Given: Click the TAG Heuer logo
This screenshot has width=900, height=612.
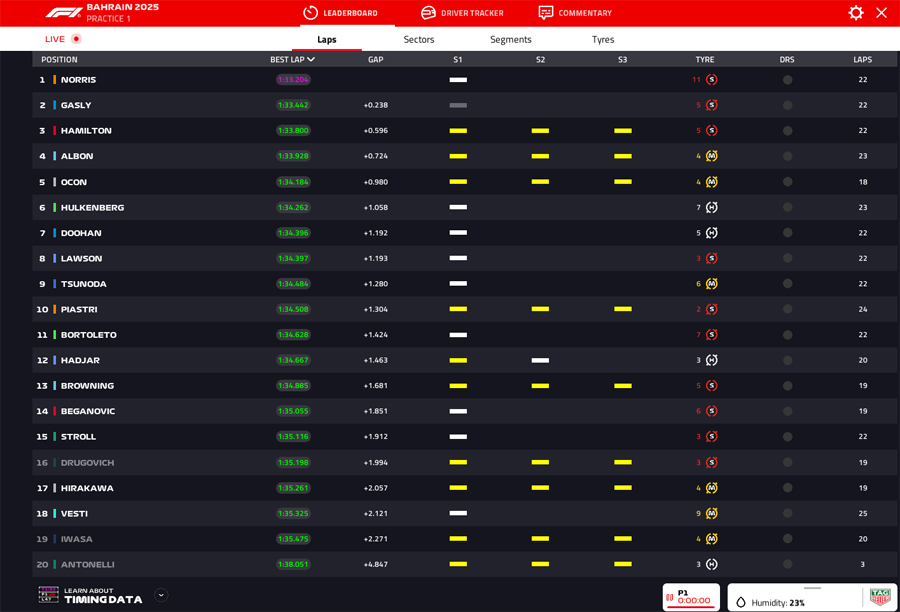Looking at the screenshot, I should click(x=880, y=597).
